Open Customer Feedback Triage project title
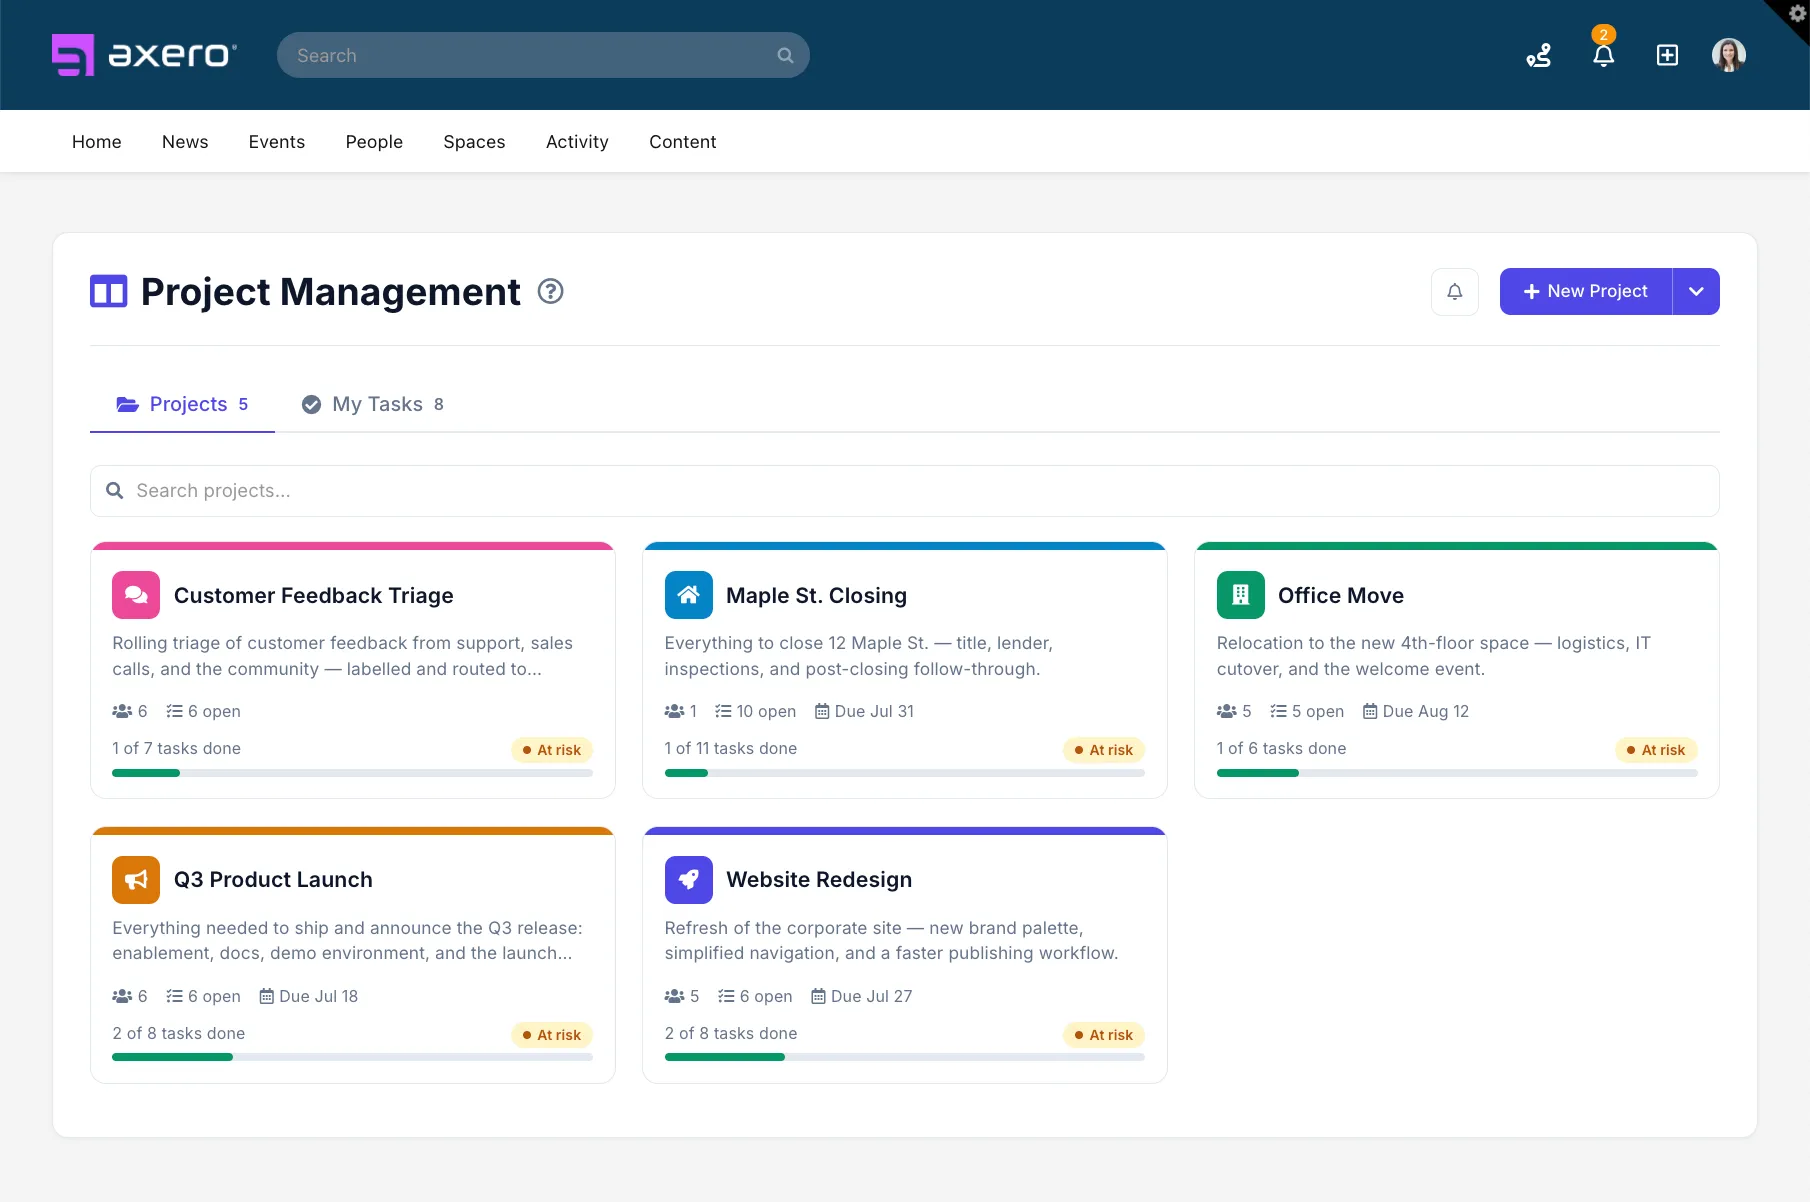This screenshot has height=1202, width=1810. click(x=314, y=595)
